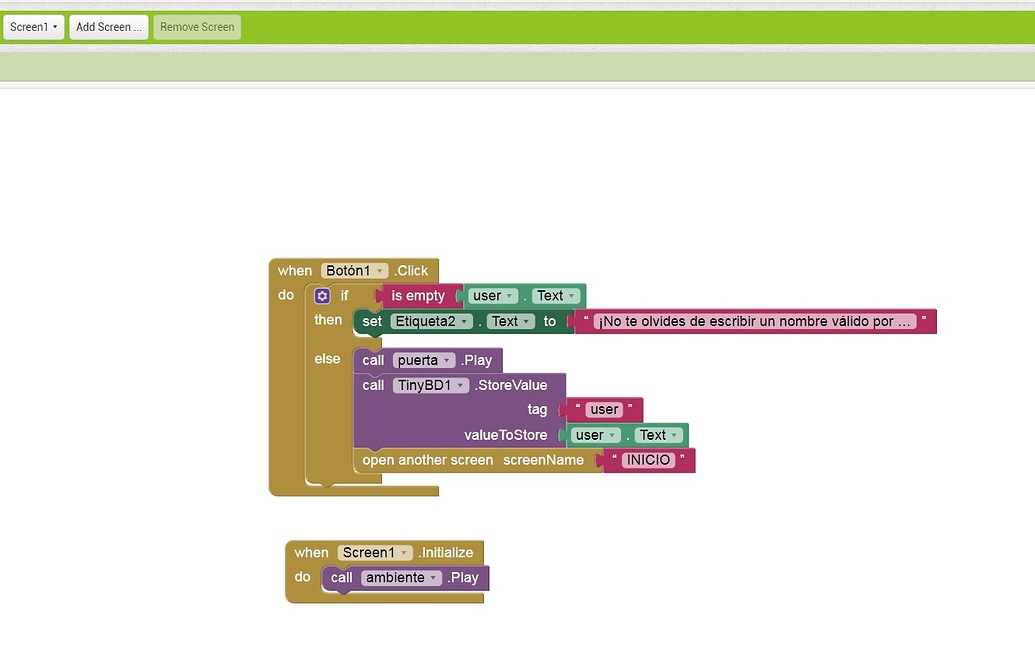The image size is (1035, 670).
Task: Click the Add Screen button
Action: click(x=108, y=27)
